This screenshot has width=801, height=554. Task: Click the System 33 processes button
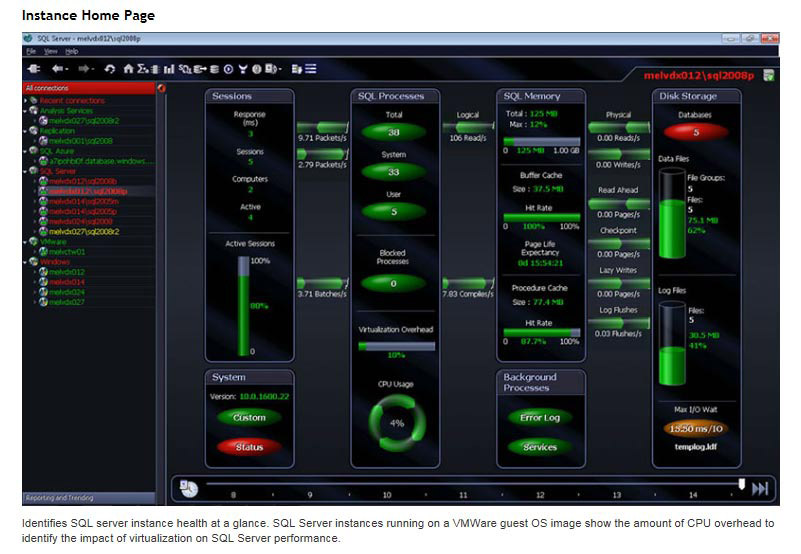pos(393,172)
